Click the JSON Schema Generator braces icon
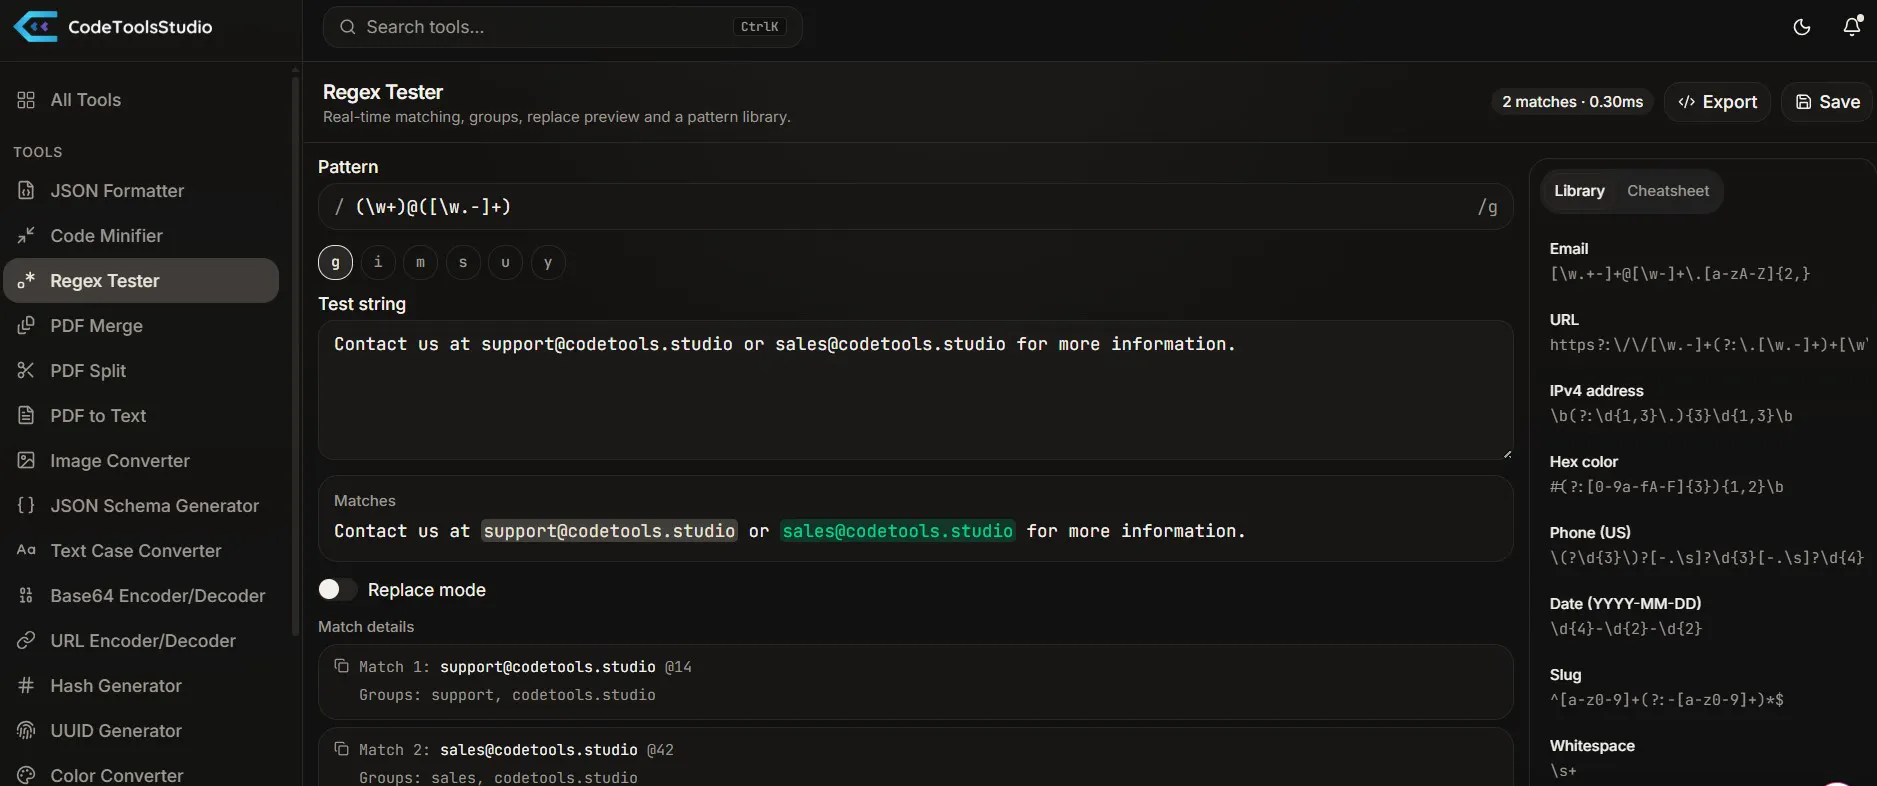Viewport: 1877px width, 786px height. click(x=26, y=505)
